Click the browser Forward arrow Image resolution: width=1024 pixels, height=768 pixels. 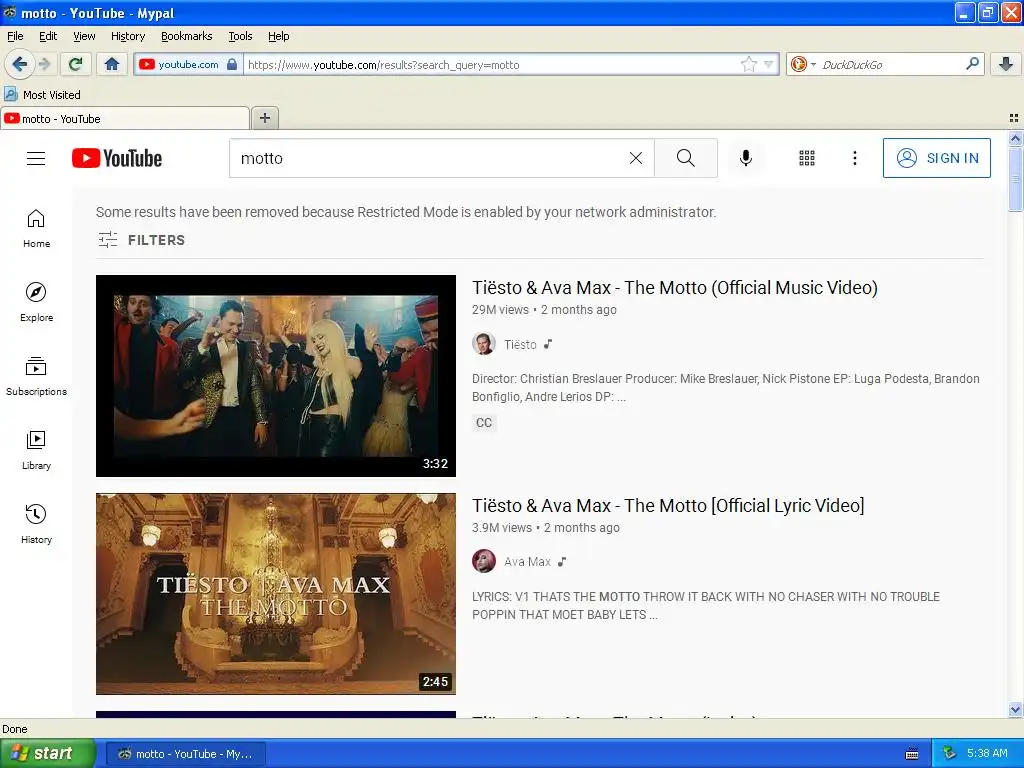pos(44,64)
